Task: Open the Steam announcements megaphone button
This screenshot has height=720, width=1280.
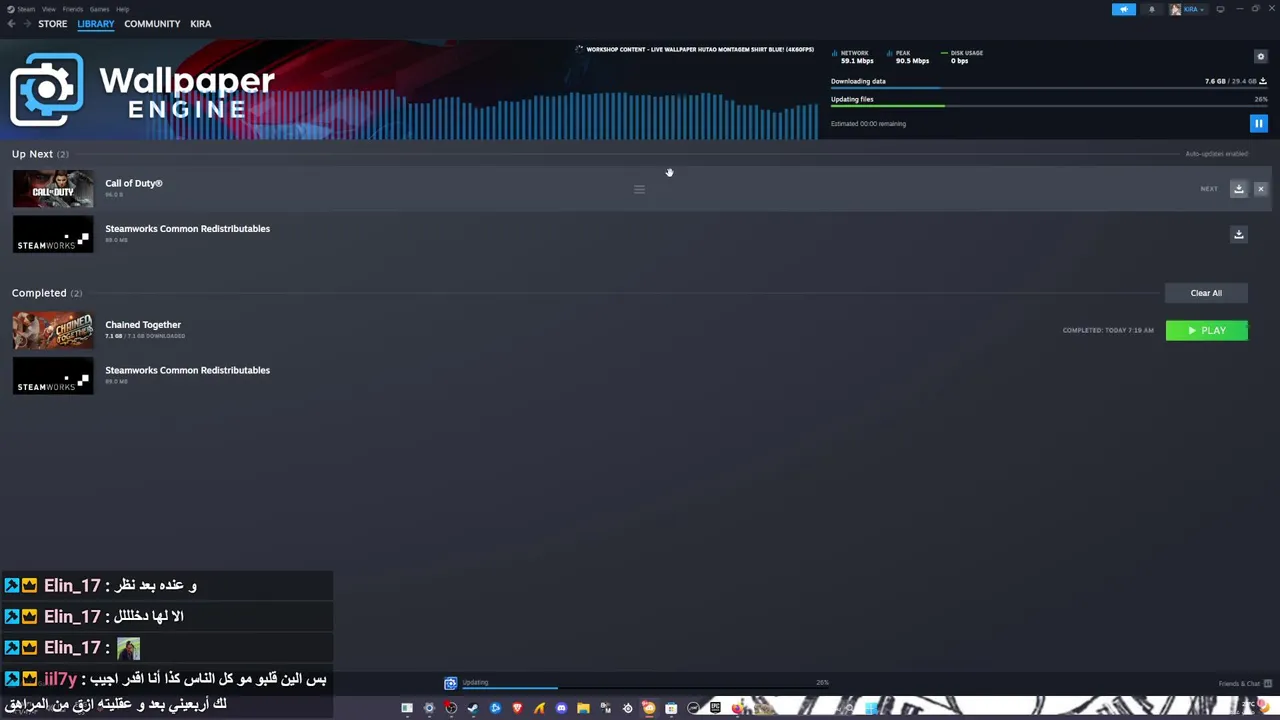Action: (1124, 9)
